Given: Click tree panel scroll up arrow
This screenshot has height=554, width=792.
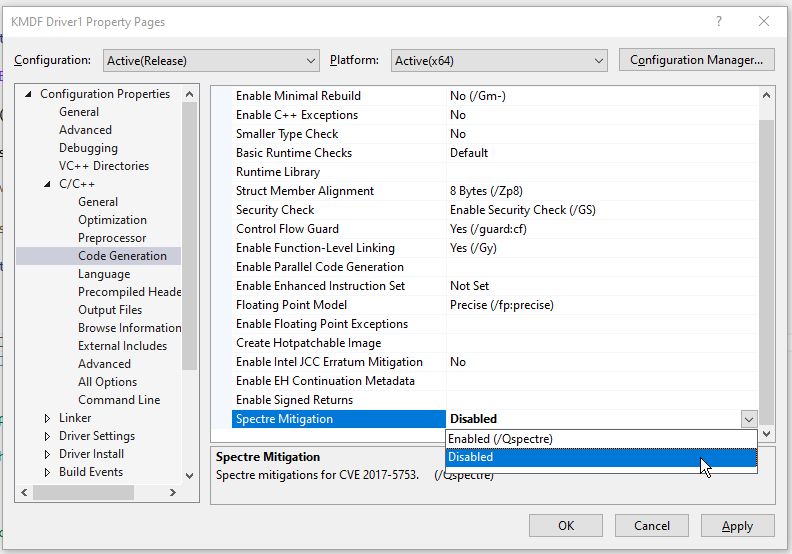Looking at the screenshot, I should pyautogui.click(x=189, y=94).
